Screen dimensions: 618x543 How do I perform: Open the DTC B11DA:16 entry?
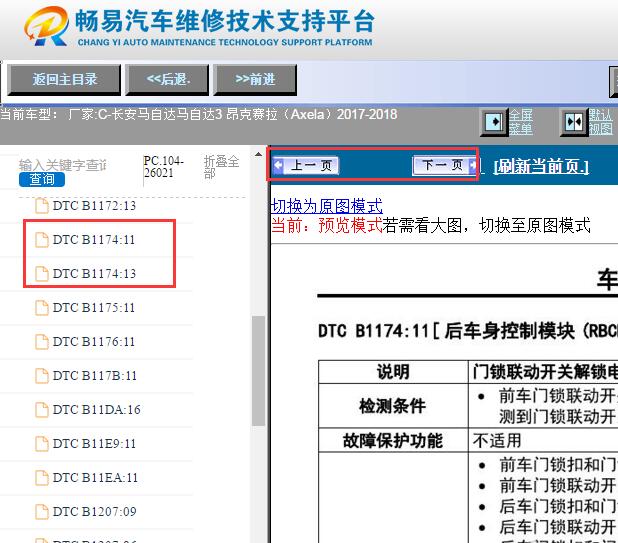point(97,409)
